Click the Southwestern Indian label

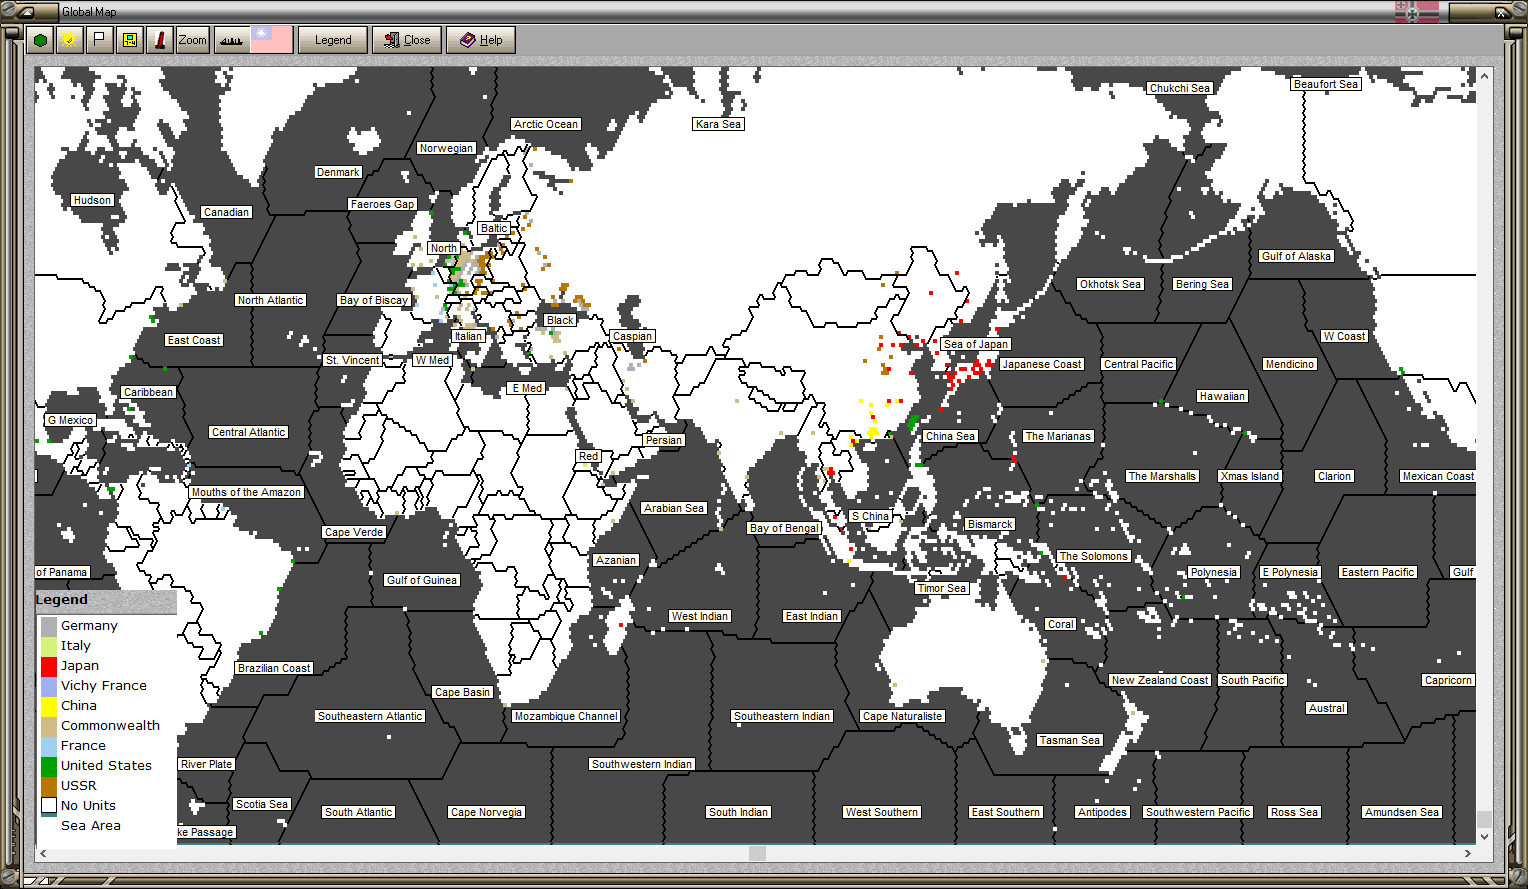642,764
